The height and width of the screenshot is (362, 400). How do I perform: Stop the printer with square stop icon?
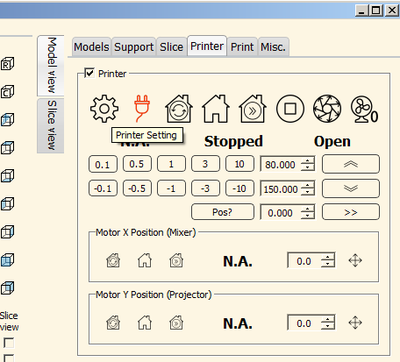290,109
